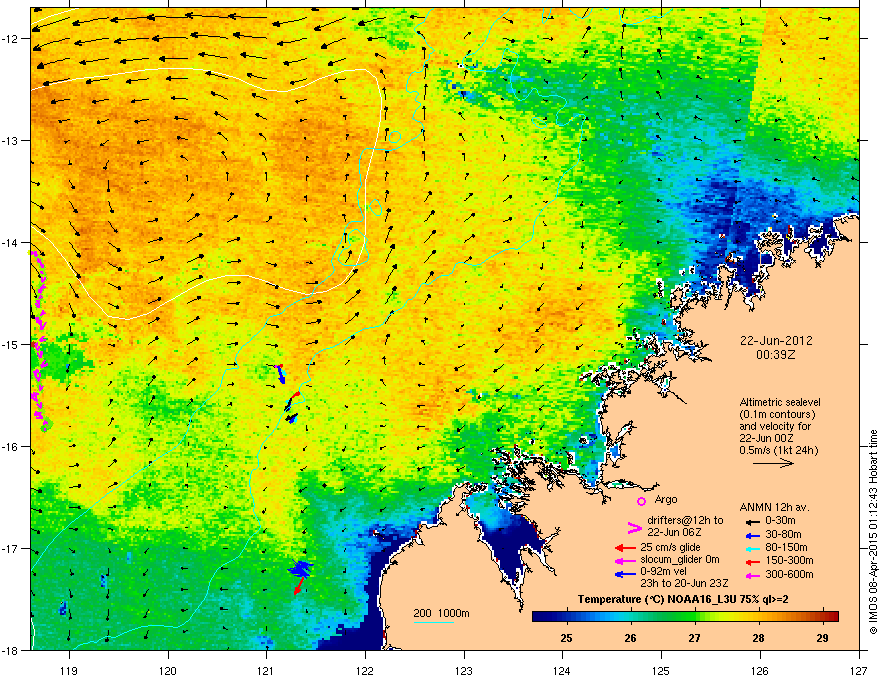Click the red glide arrow below blue star
The width and height of the screenshot is (880, 680).
[299, 587]
